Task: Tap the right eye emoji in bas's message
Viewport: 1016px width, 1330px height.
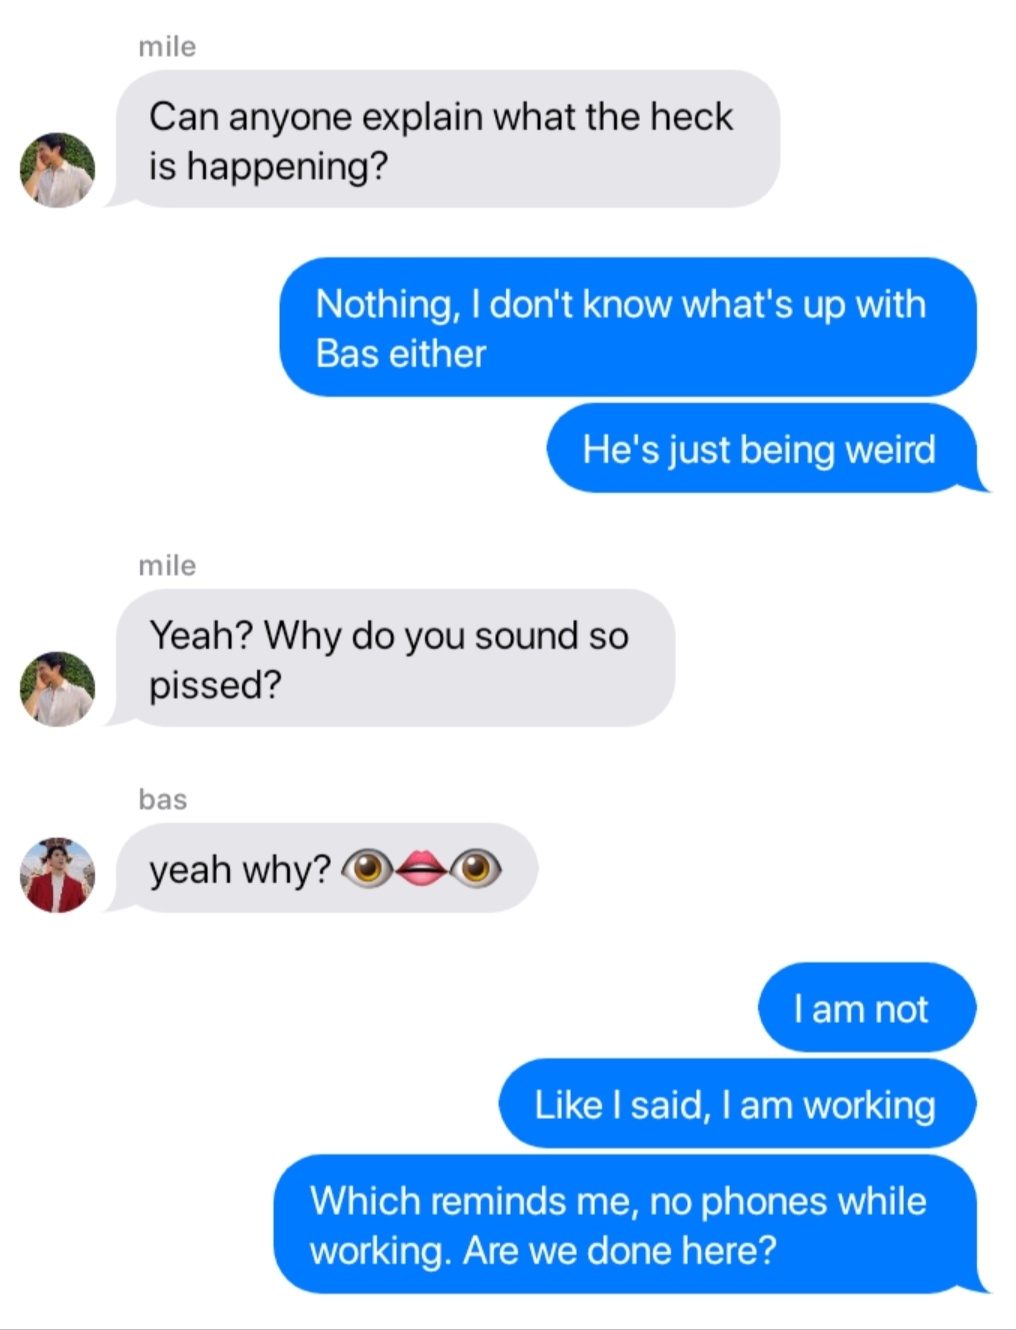Action: coord(475,868)
